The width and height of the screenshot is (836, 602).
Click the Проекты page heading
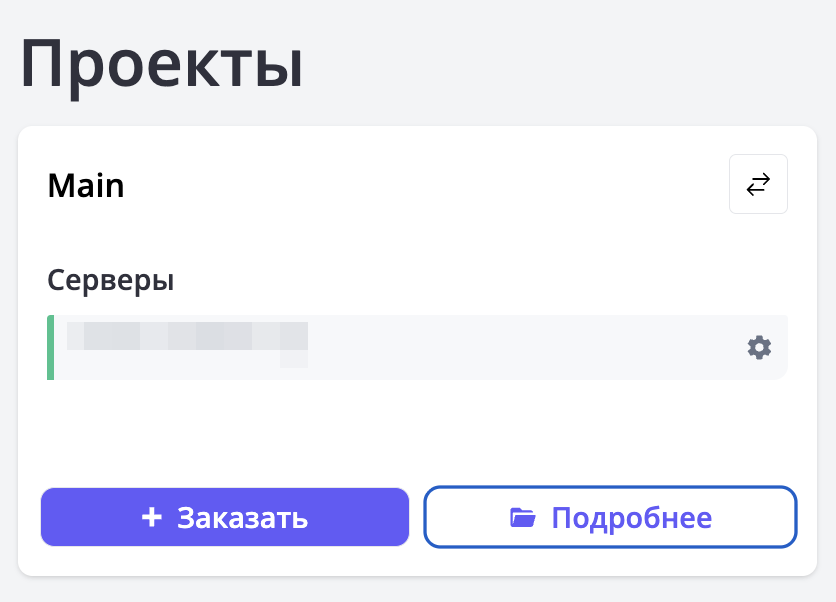tap(162, 64)
